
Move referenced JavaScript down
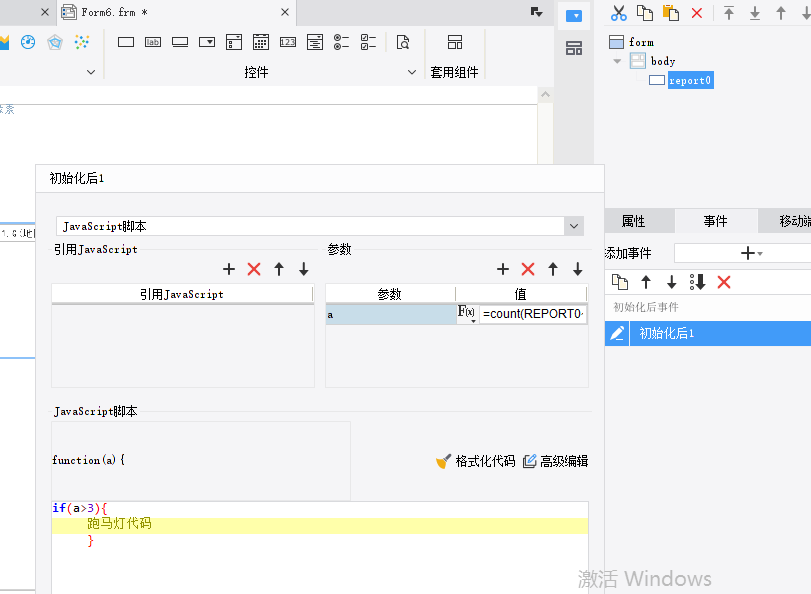tap(304, 269)
